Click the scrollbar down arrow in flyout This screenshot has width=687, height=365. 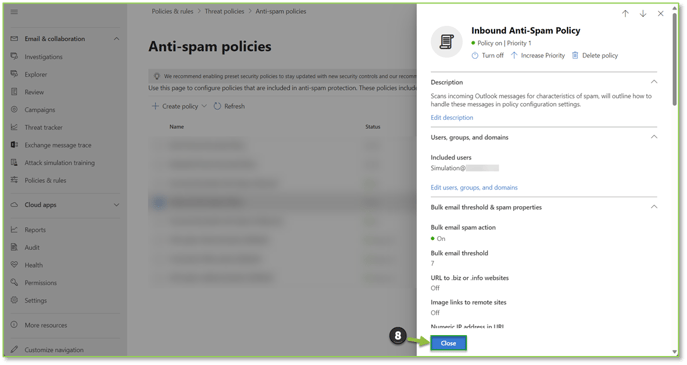pos(675,352)
